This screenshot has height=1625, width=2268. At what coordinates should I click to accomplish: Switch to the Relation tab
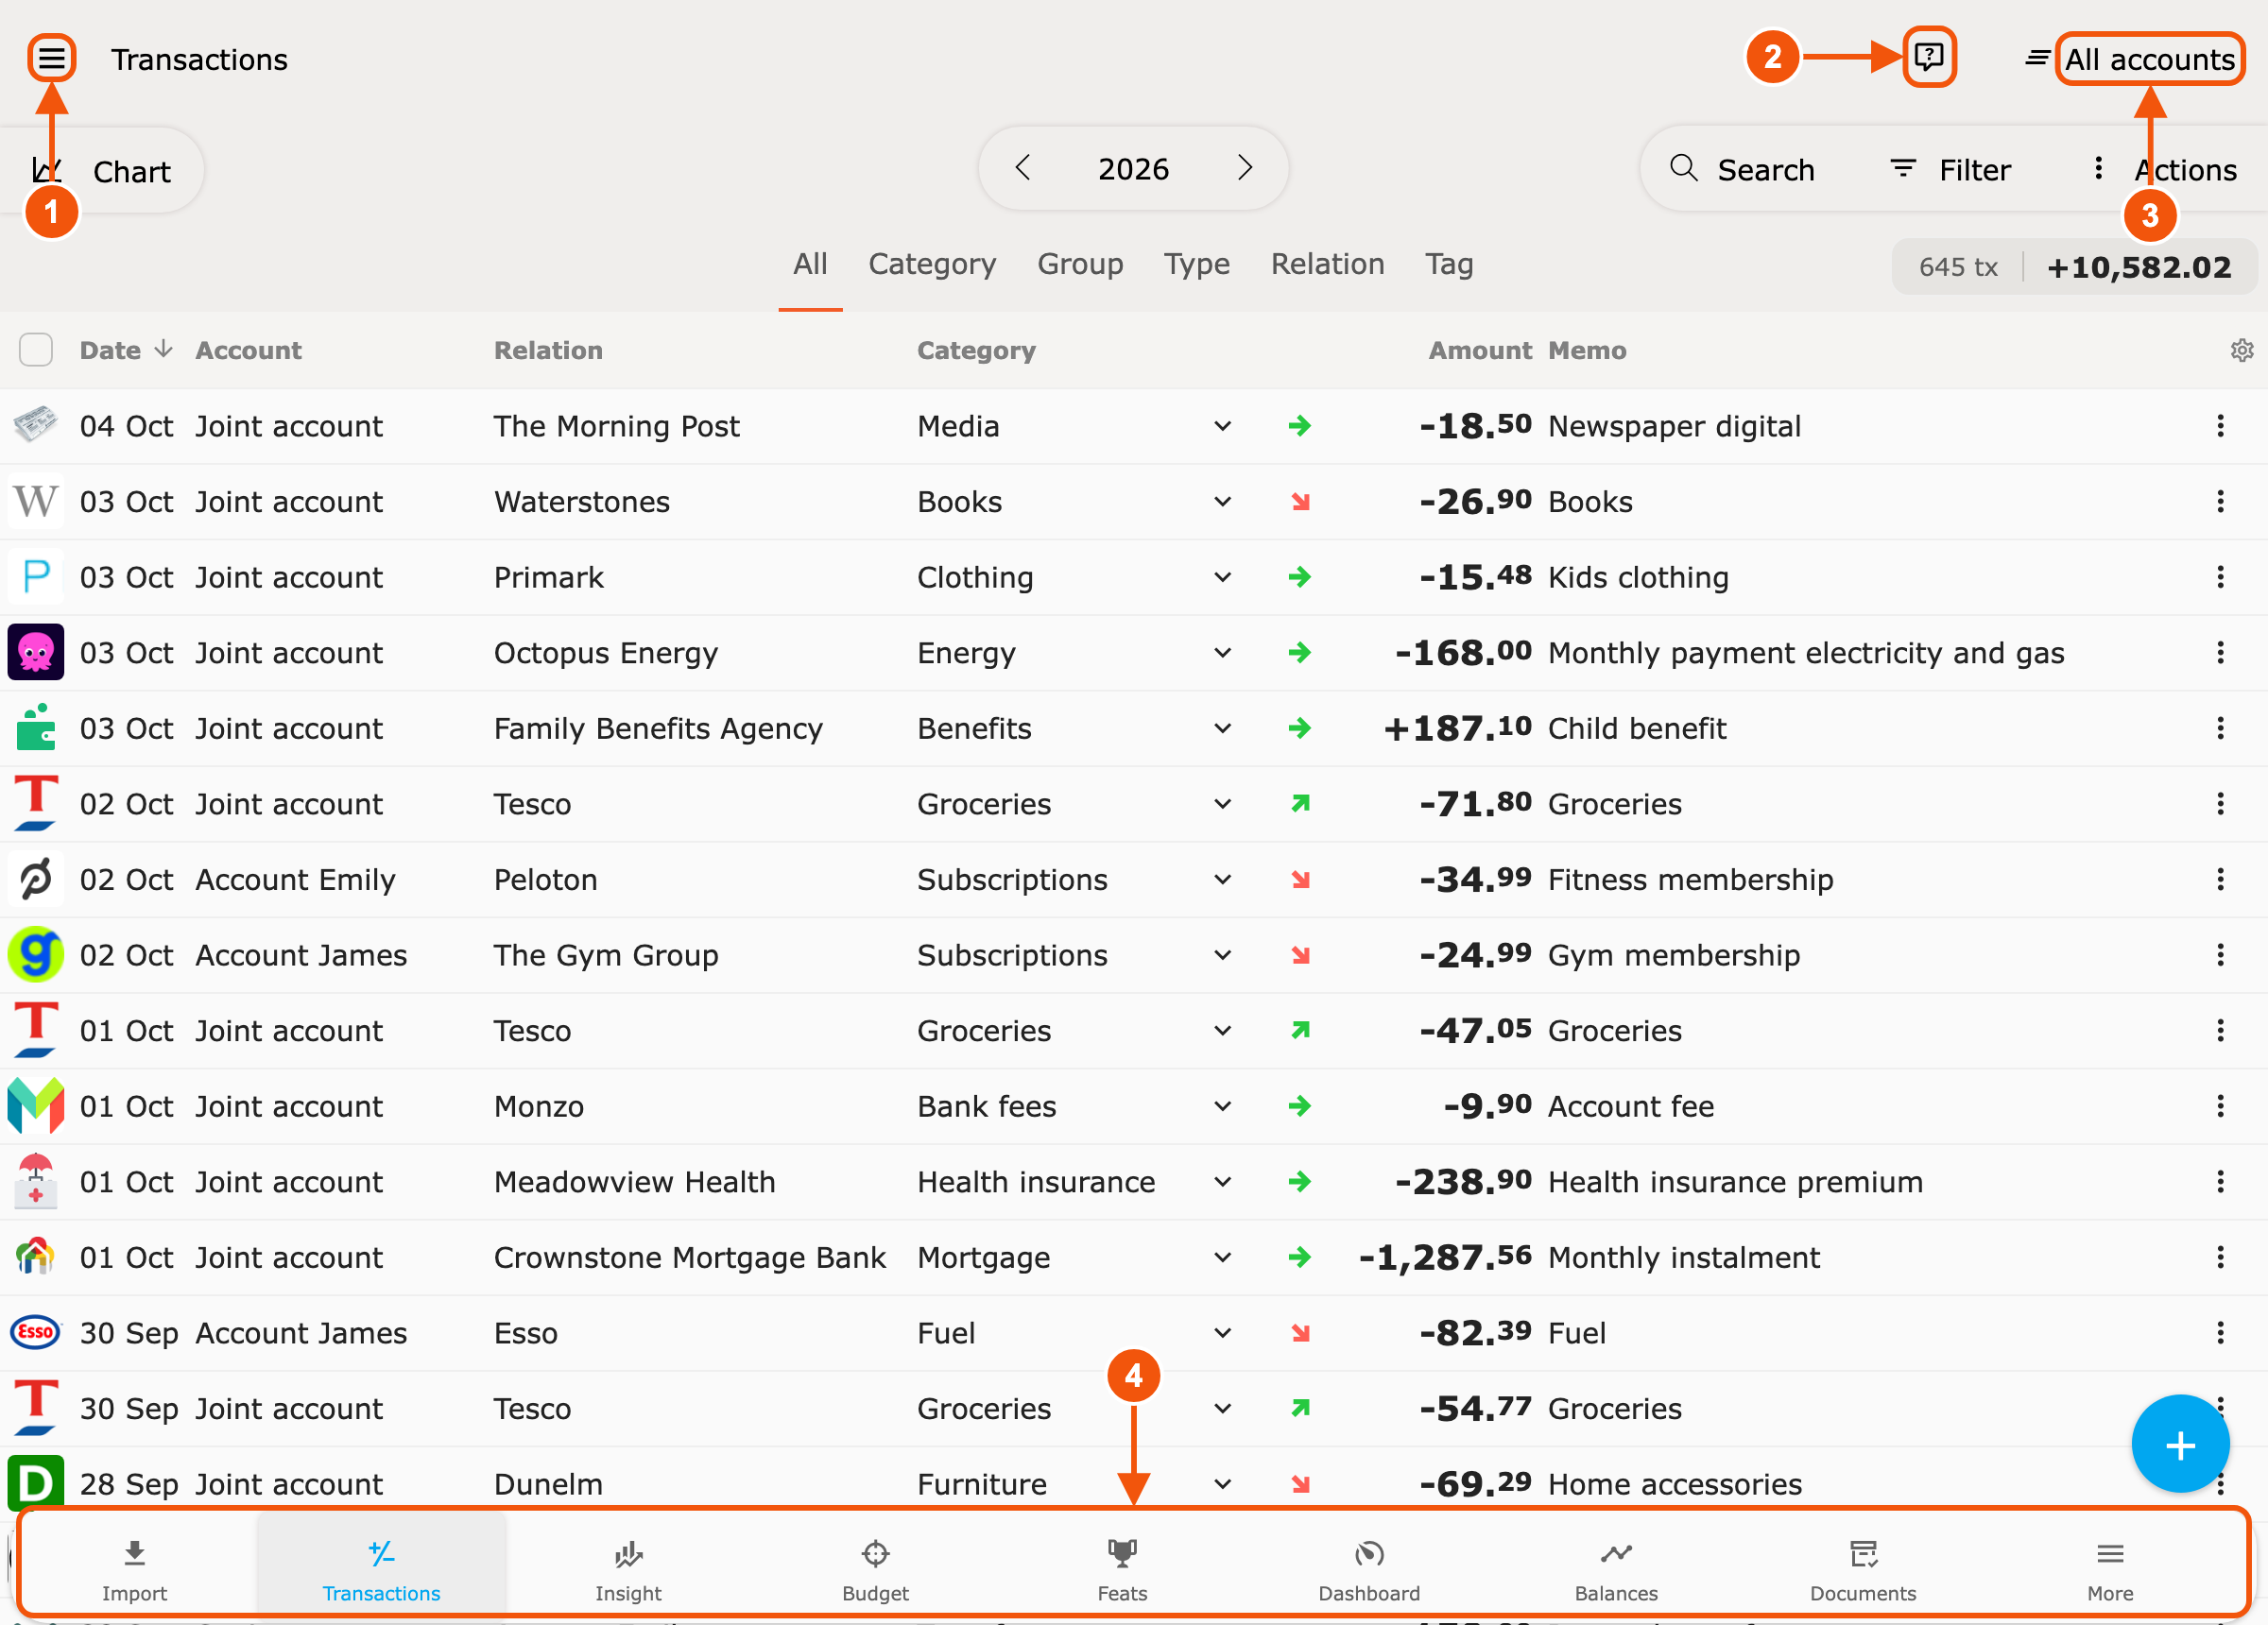pyautogui.click(x=1327, y=264)
